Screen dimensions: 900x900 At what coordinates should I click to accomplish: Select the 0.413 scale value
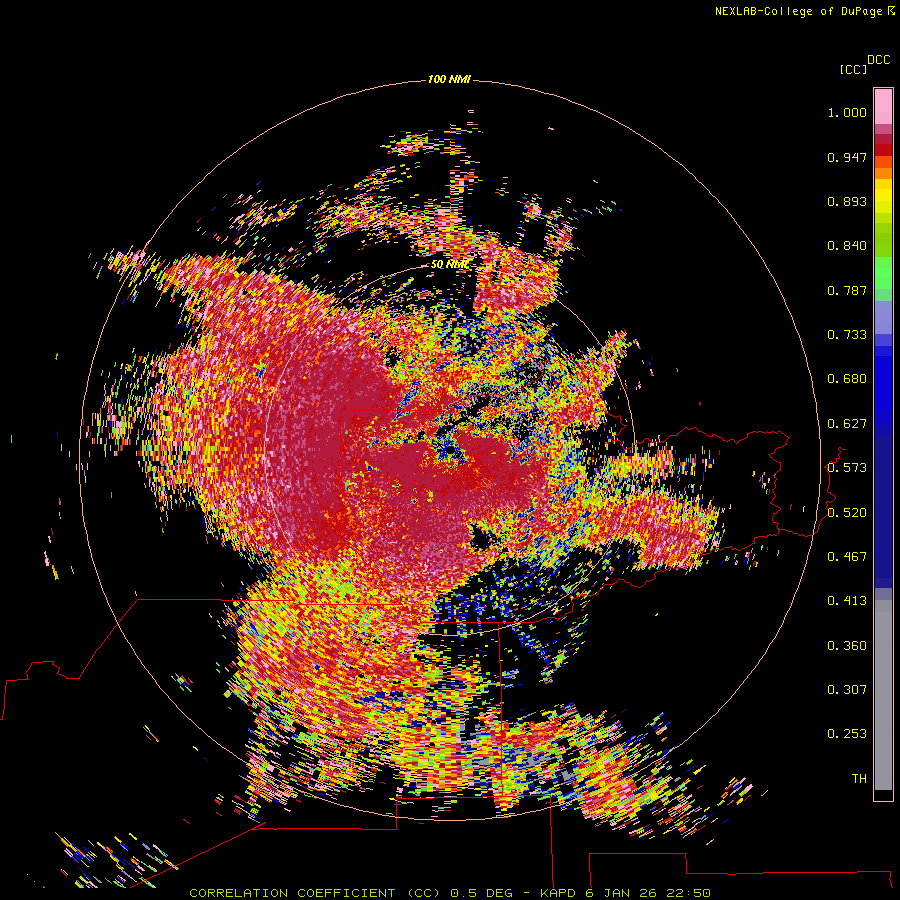click(847, 601)
